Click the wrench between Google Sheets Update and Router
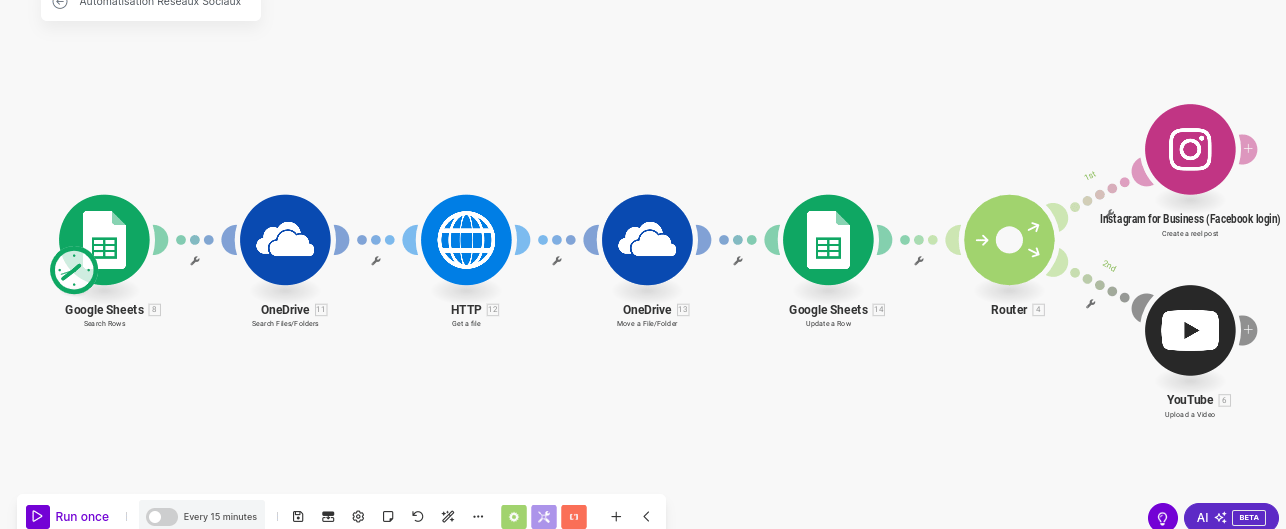This screenshot has height=529, width=1286. point(919,261)
